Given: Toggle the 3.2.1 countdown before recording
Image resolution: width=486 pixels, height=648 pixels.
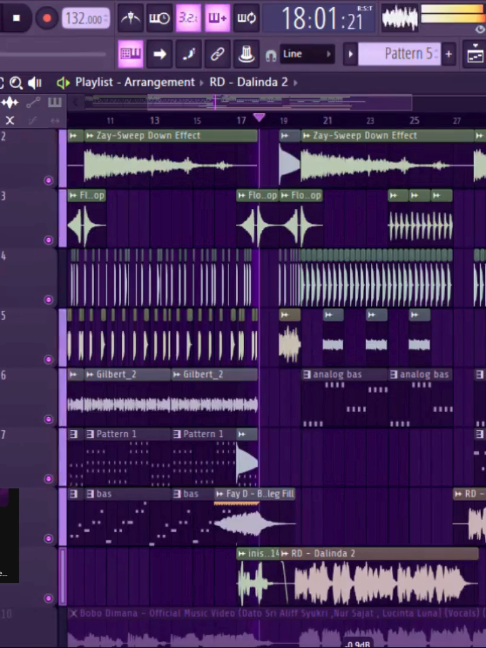Looking at the screenshot, I should [188, 18].
